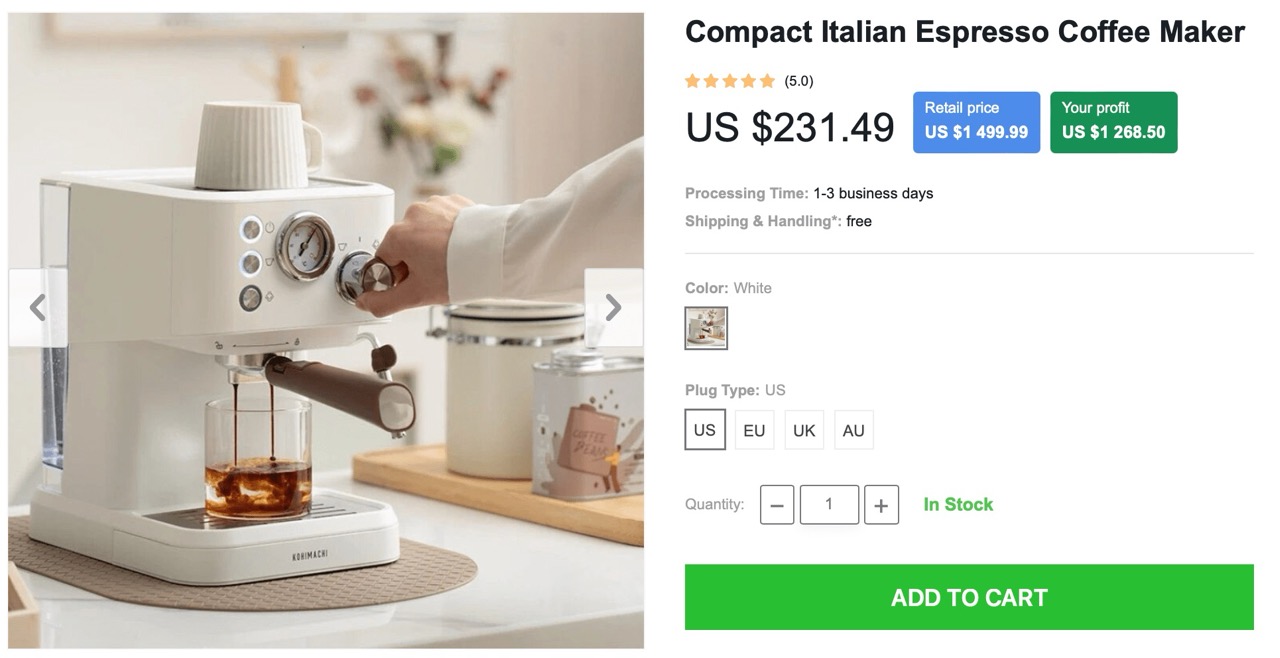Click the previous image arrow
Image resolution: width=1280 pixels, height=658 pixels.
point(38,308)
